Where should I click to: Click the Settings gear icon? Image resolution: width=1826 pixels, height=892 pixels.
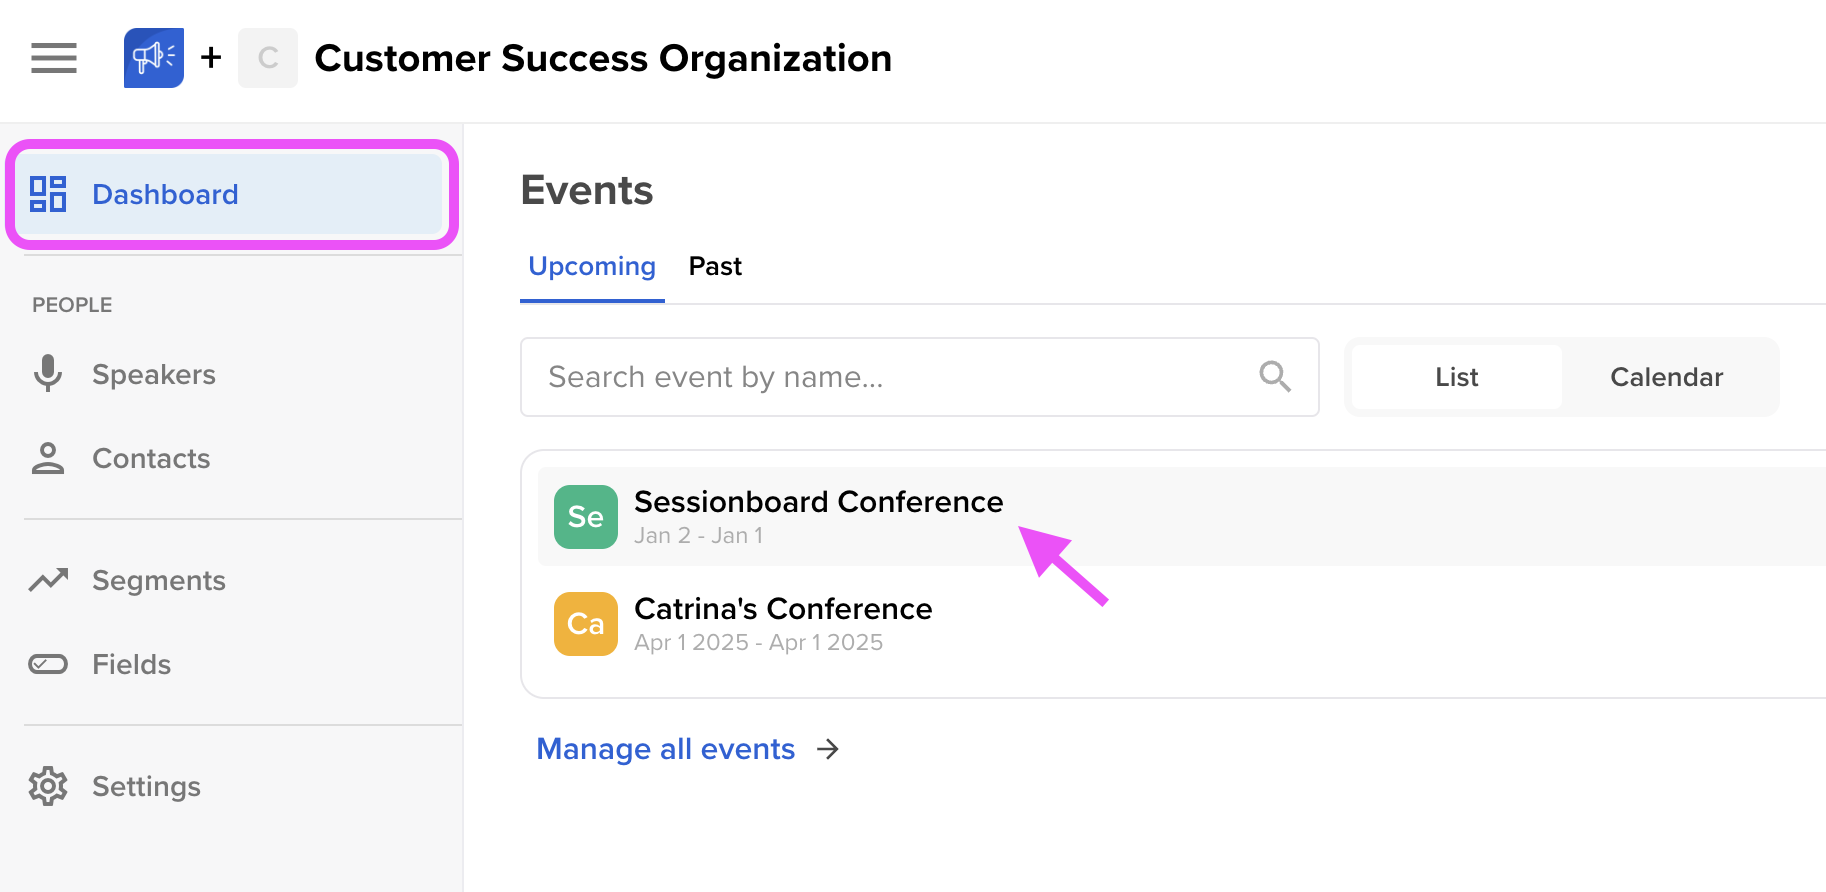pos(48,786)
